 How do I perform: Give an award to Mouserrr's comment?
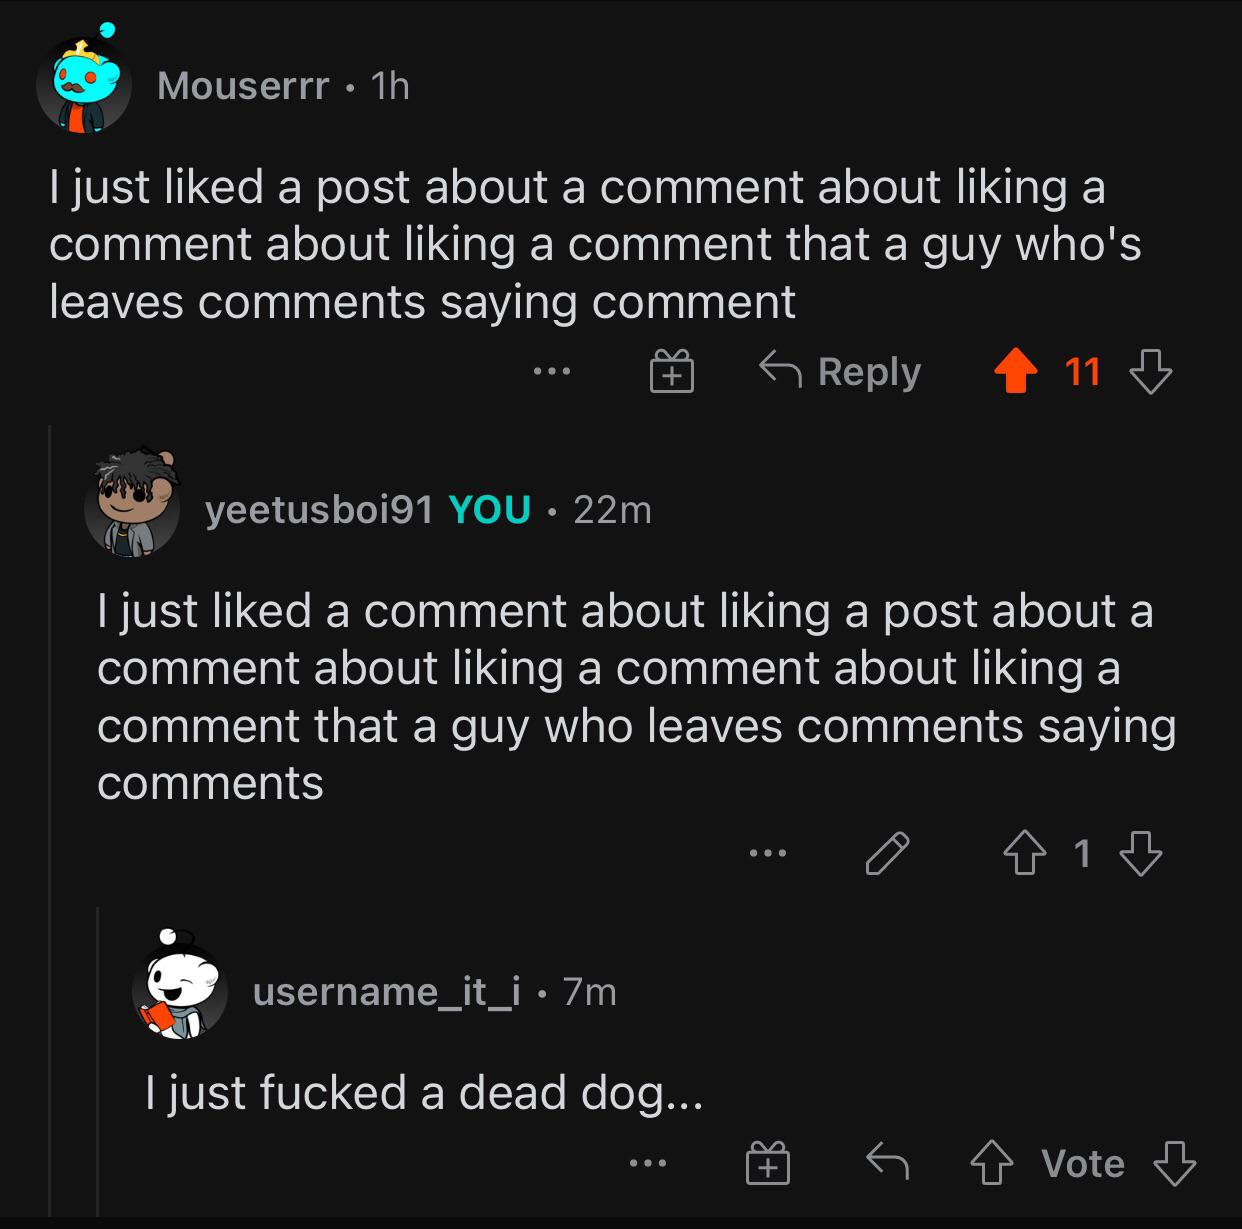click(672, 372)
